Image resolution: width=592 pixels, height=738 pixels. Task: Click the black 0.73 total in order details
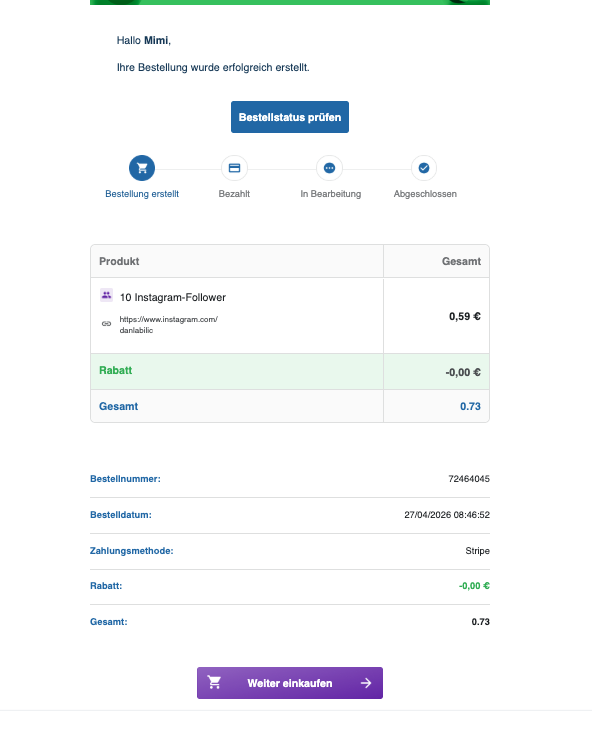coord(480,622)
